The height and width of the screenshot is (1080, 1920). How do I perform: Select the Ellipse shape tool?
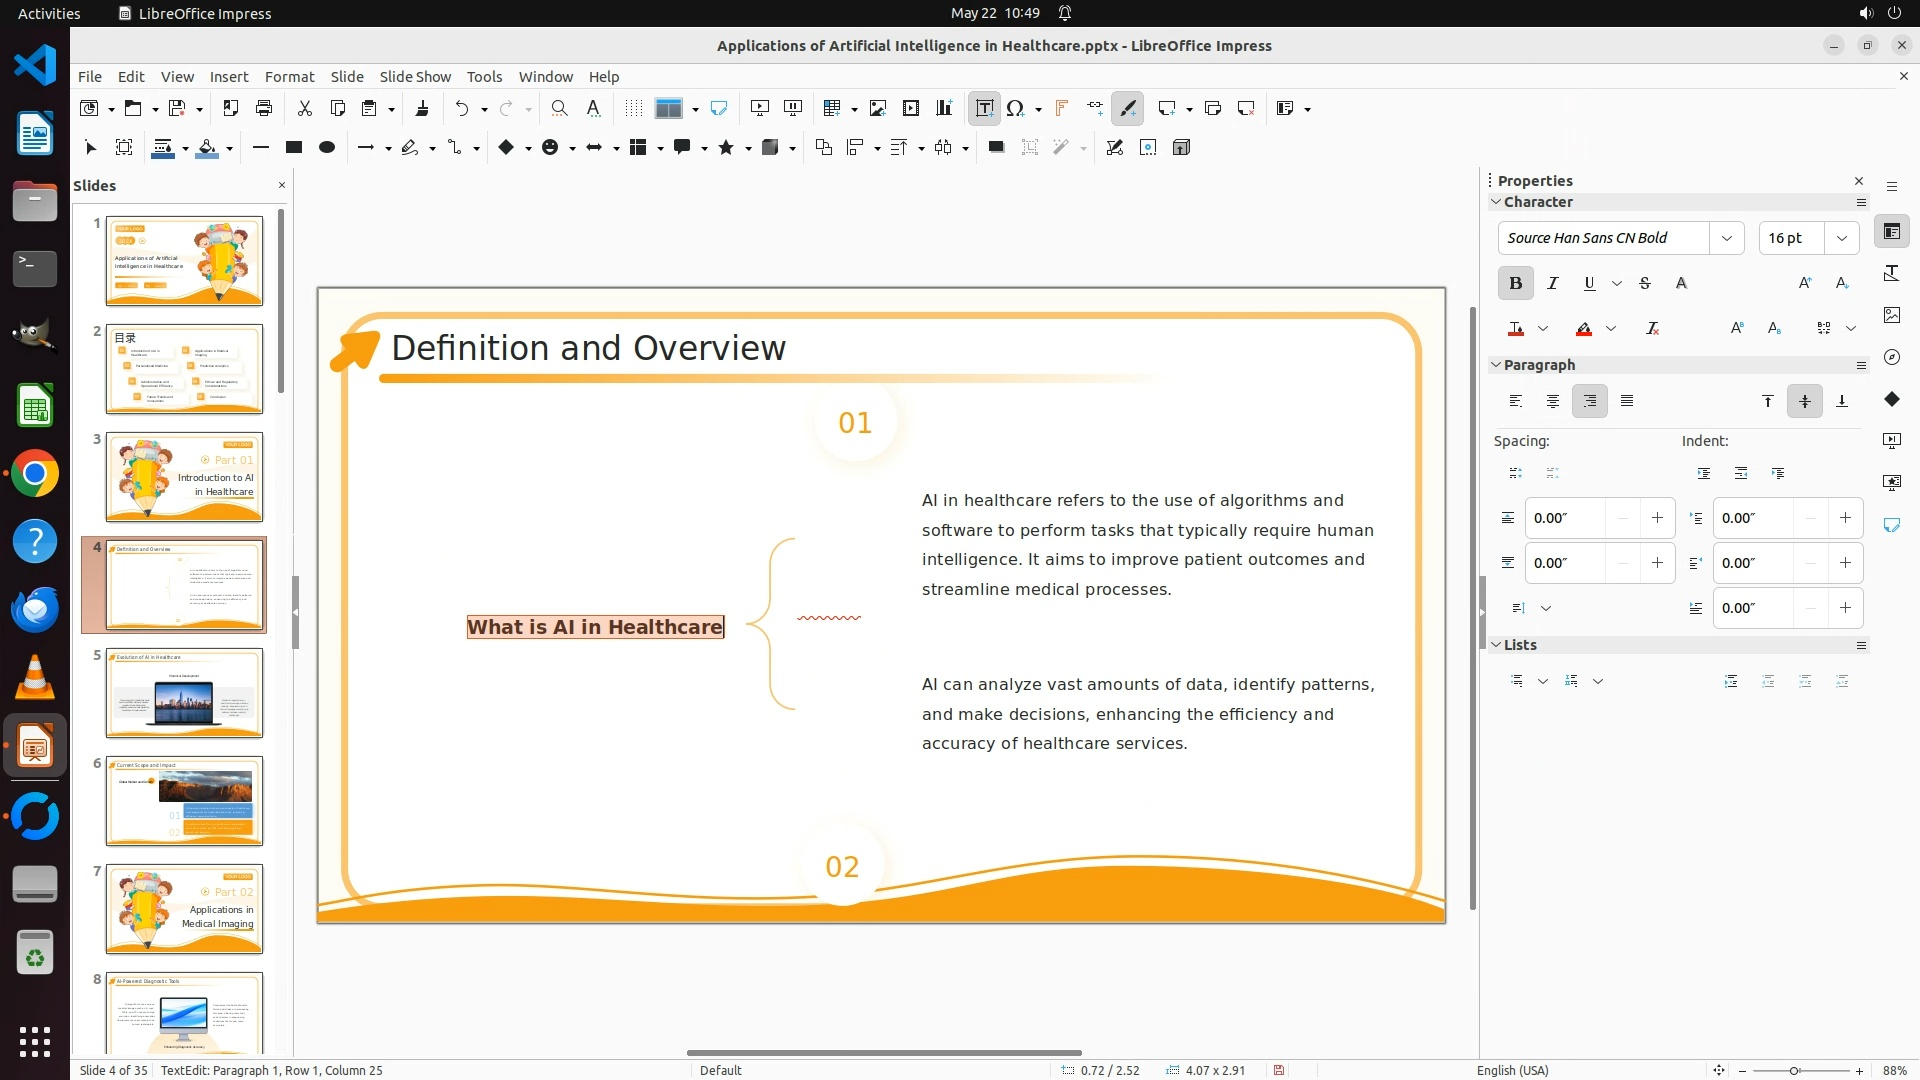click(326, 147)
